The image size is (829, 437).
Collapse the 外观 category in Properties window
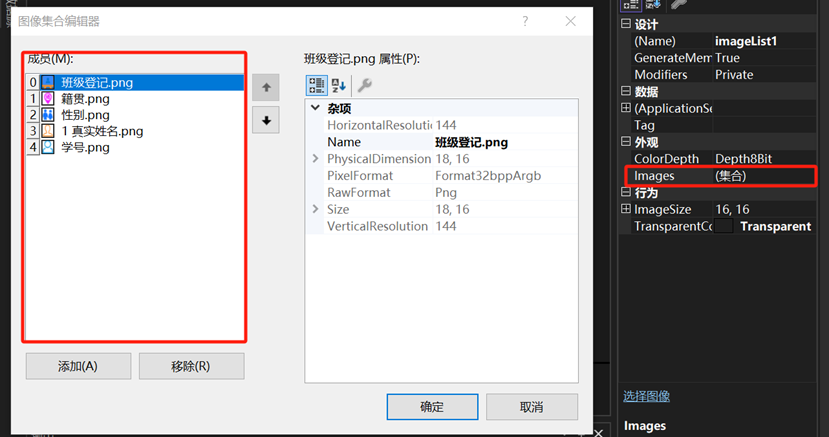click(x=626, y=142)
